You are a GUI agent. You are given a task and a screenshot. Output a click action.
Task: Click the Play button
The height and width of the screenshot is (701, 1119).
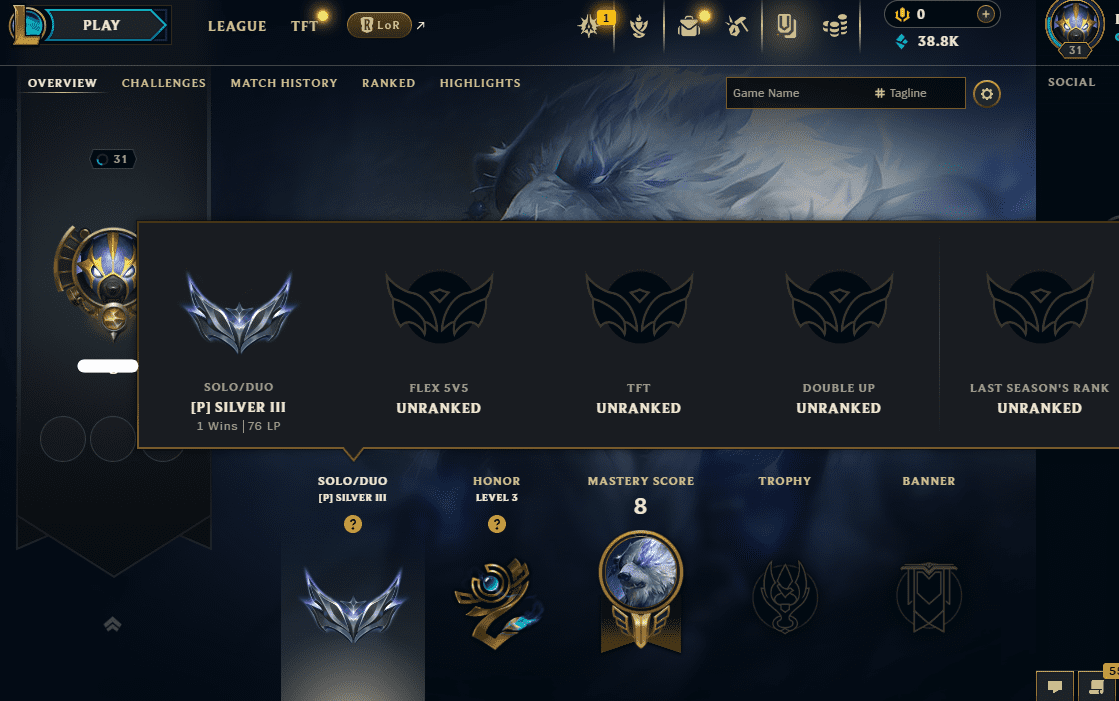101,25
